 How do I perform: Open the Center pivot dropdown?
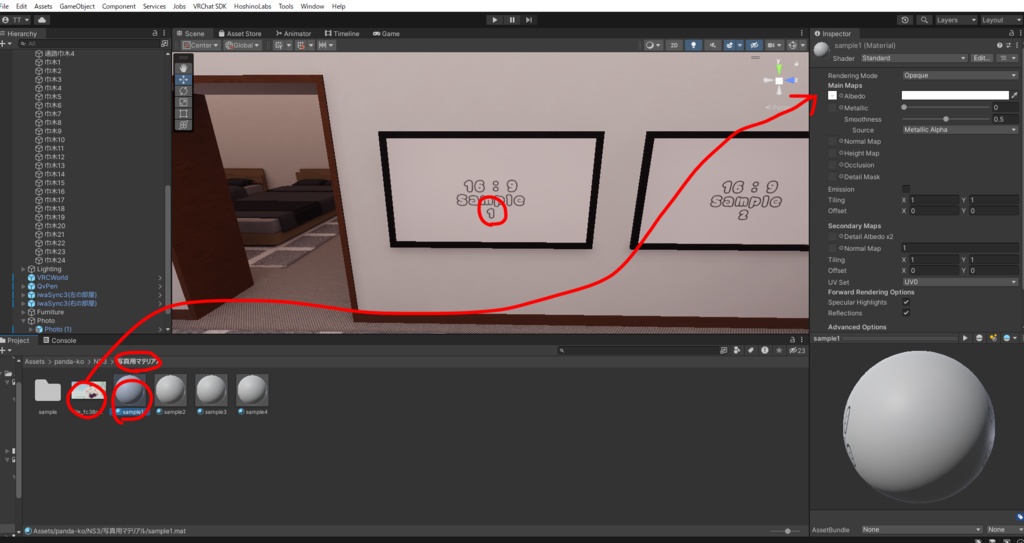coord(200,45)
